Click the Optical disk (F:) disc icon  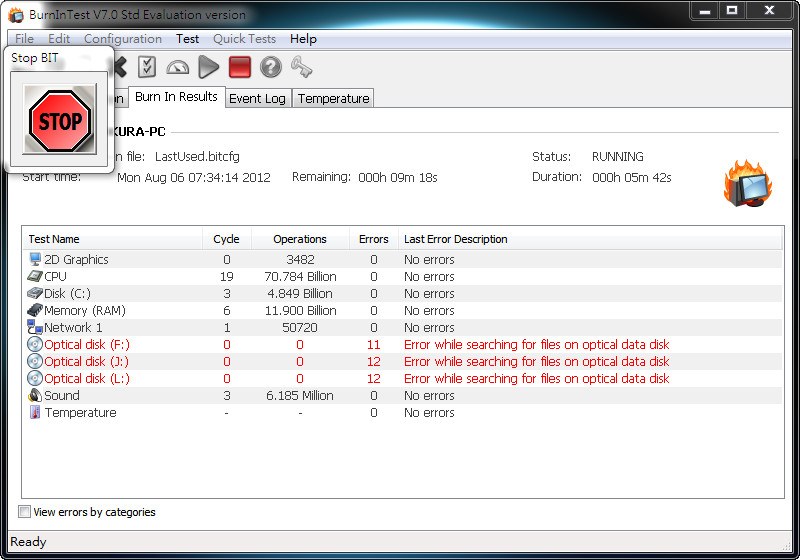pyautogui.click(x=35, y=344)
